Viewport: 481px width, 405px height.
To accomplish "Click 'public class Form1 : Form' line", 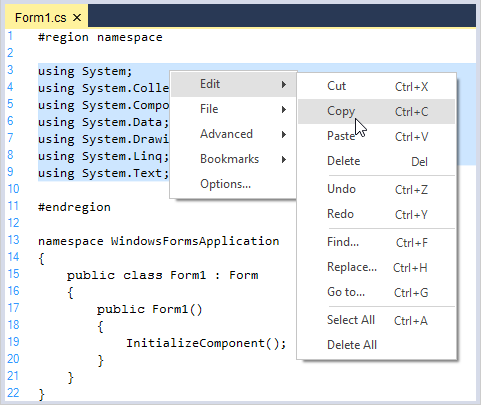I will (x=162, y=275).
